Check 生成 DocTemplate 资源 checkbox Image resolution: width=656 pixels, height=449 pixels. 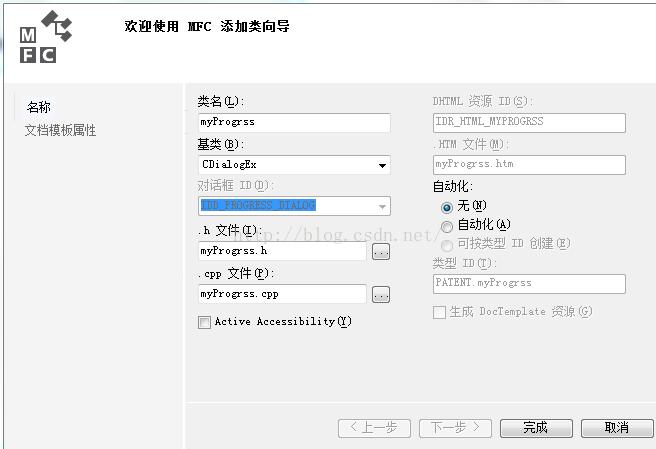pyautogui.click(x=439, y=312)
